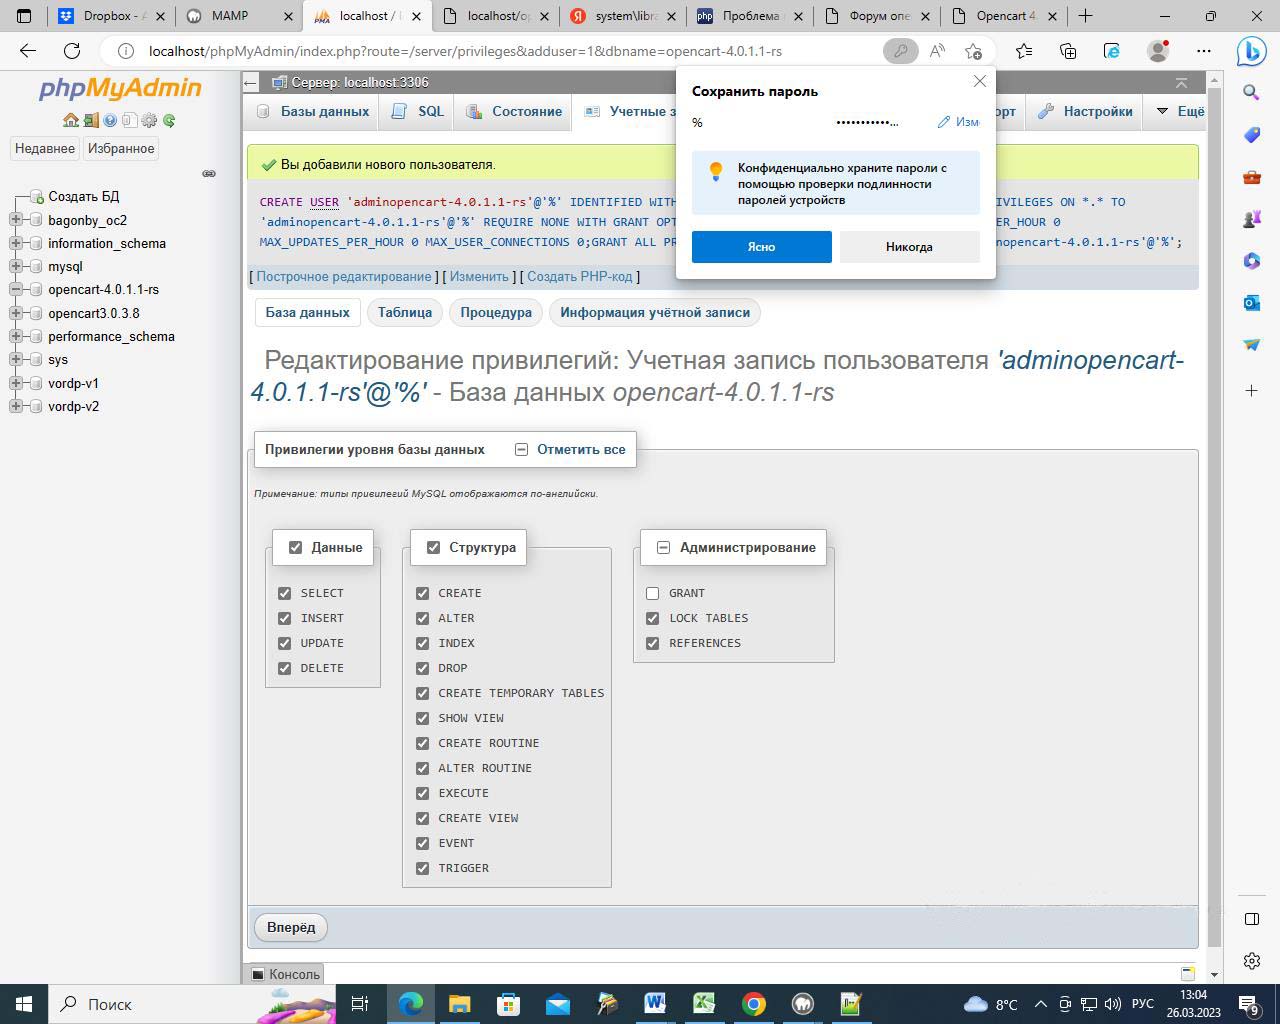Viewport: 1280px width, 1024px height.
Task: Uncheck the DELETE privilege checkbox
Action: tap(285, 668)
